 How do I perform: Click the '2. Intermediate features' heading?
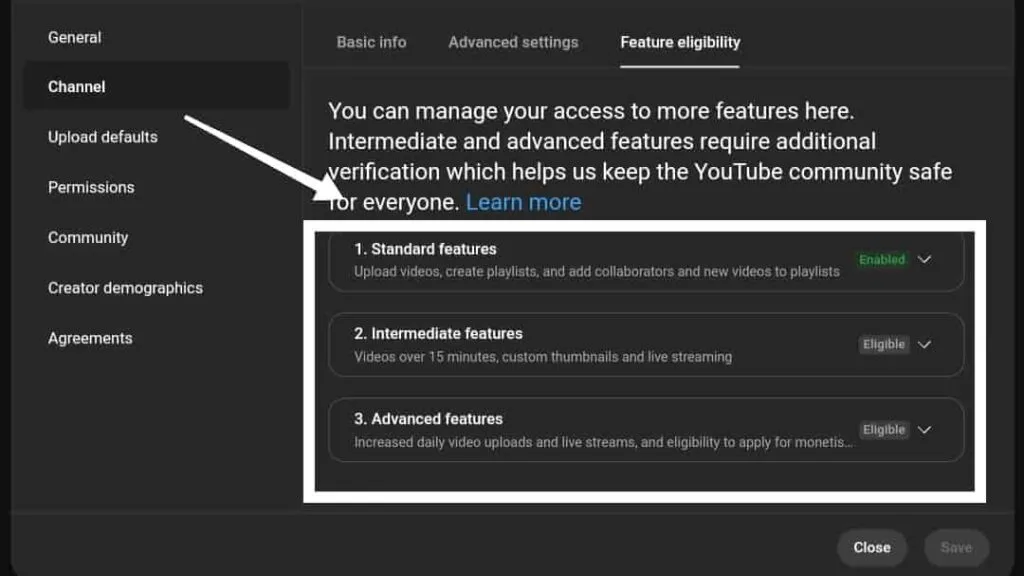click(x=438, y=334)
